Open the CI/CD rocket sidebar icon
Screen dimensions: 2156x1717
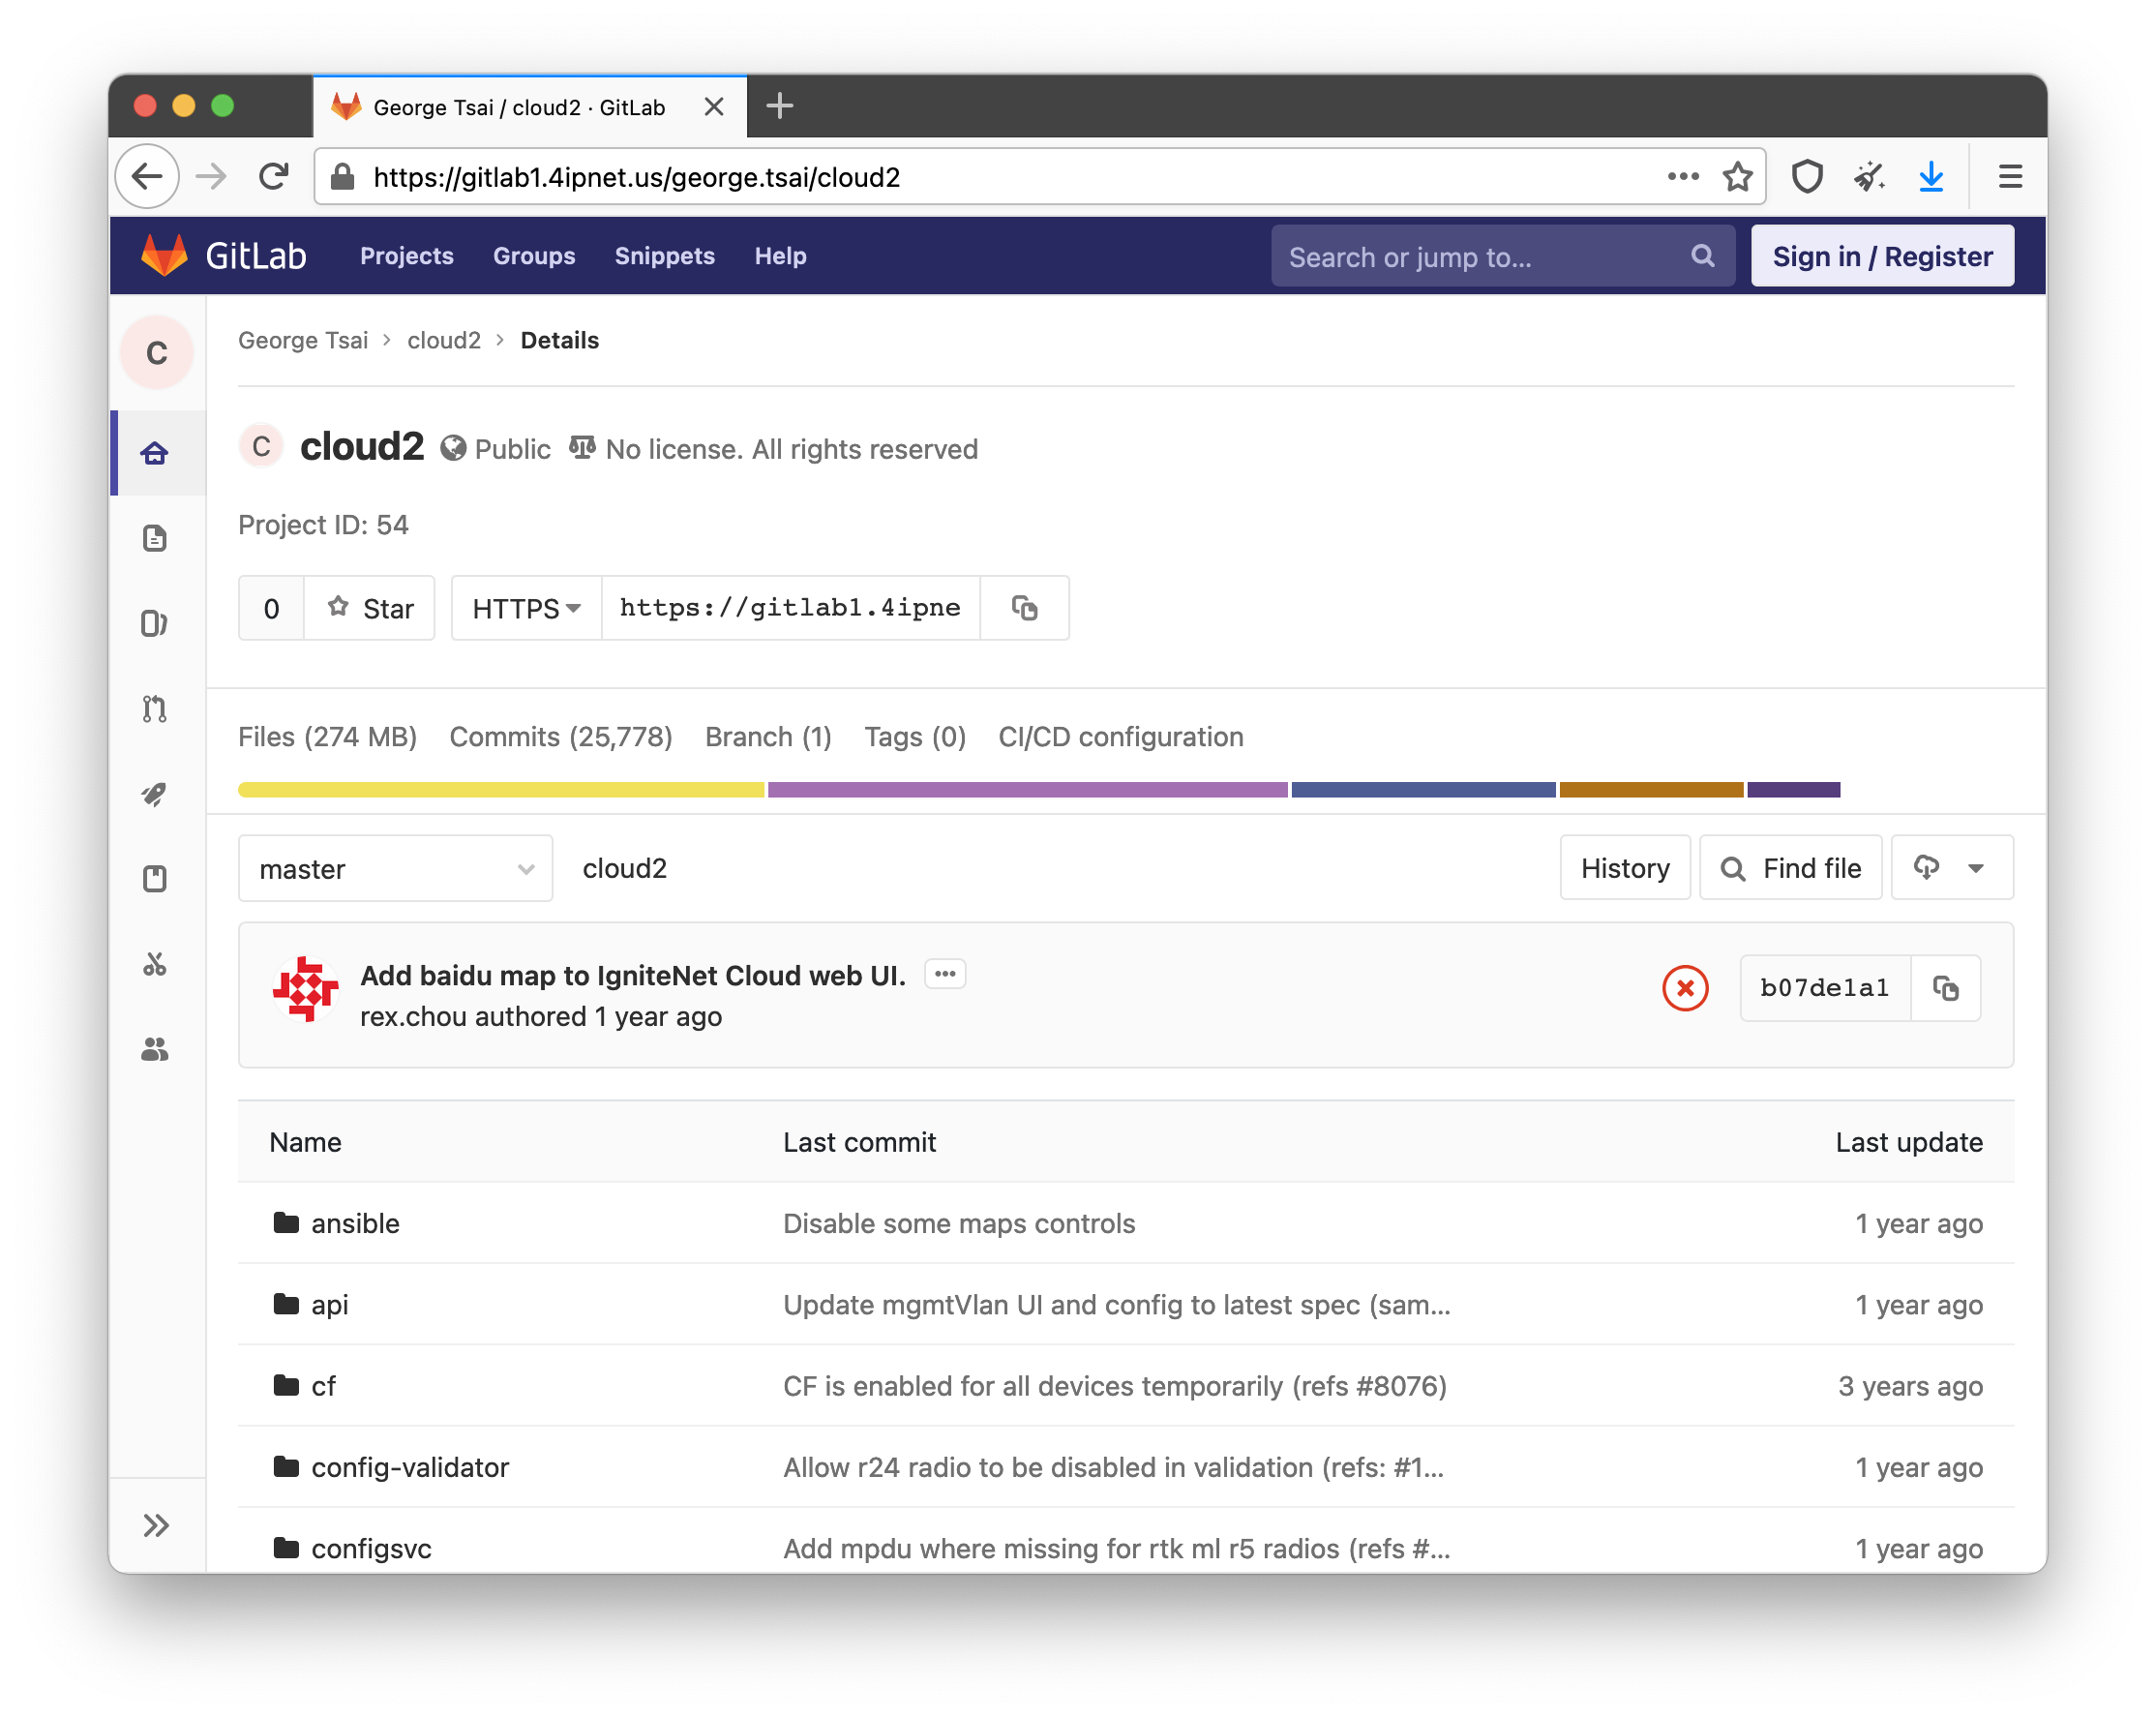click(155, 793)
